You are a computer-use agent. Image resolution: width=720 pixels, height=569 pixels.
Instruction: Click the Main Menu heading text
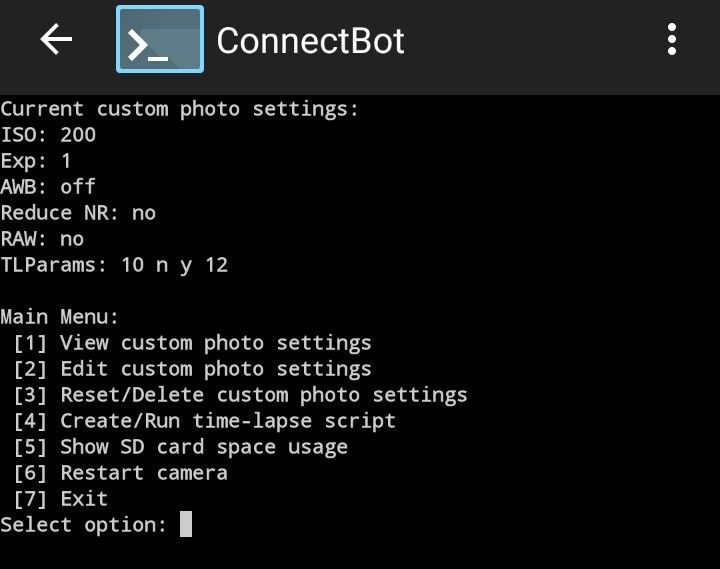[x=60, y=317]
